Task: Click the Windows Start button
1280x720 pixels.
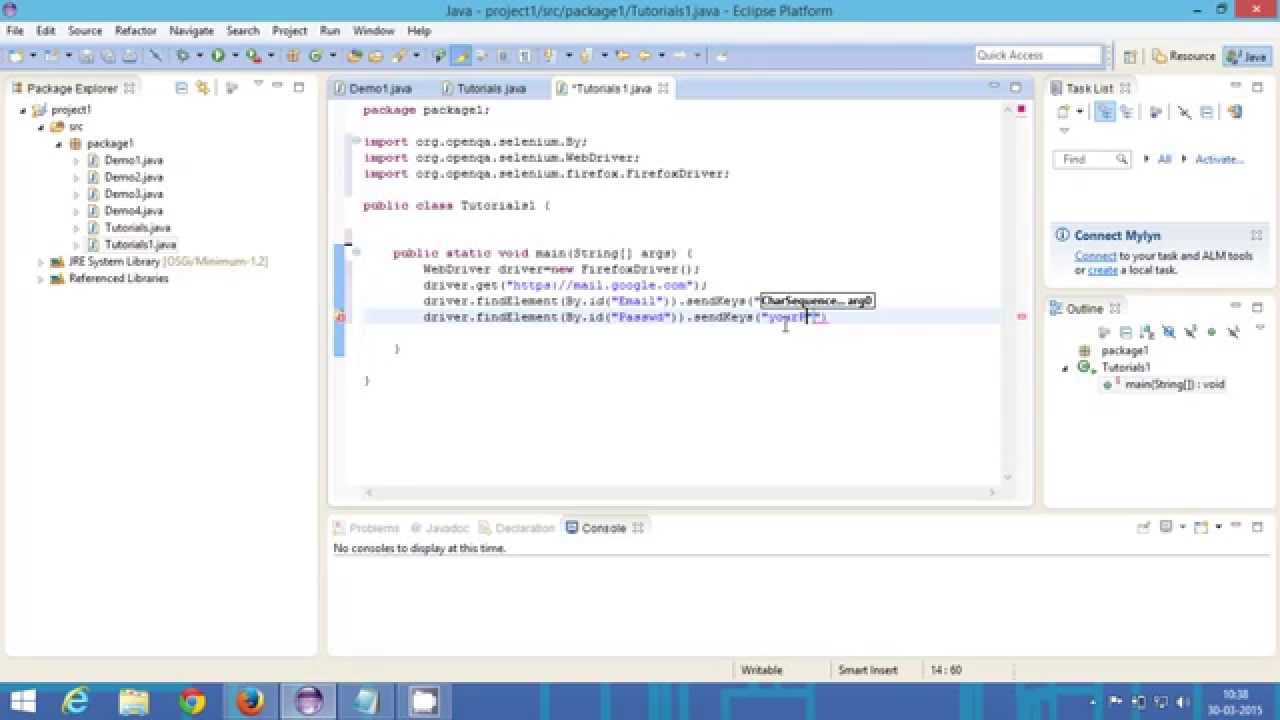Action: pos(22,701)
